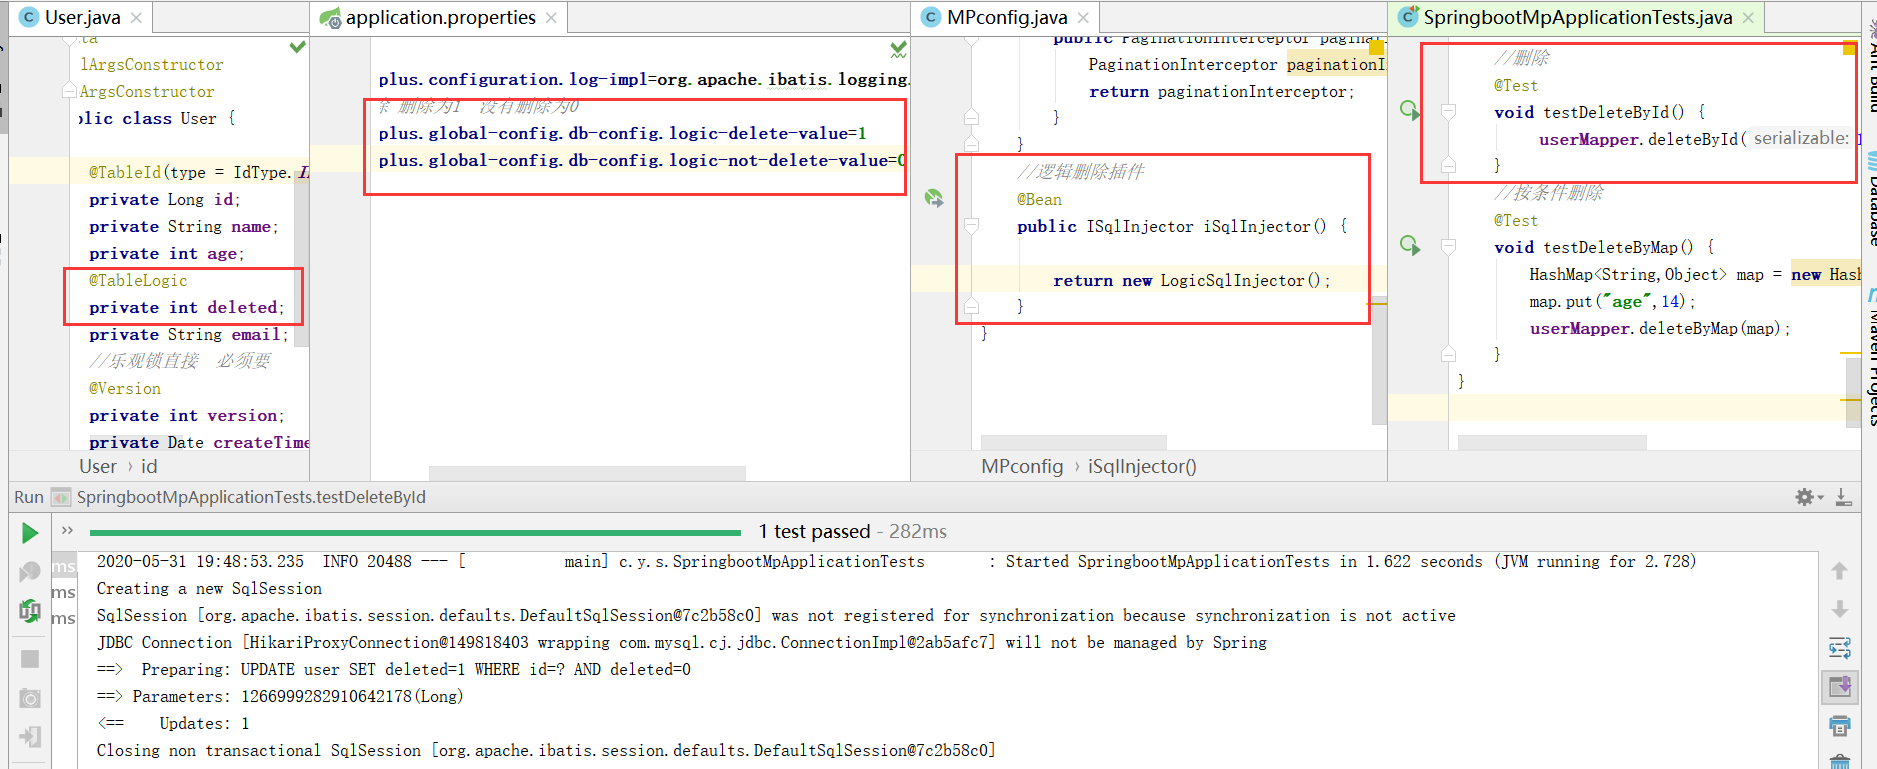
Task: Click iSqlInjector() breadcrumb
Action: coord(1142,467)
